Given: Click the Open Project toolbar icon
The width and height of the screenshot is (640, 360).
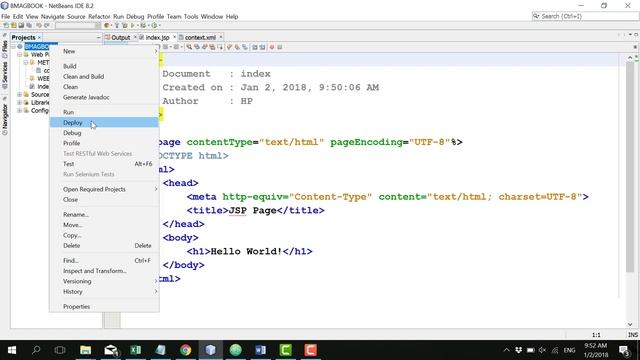Looking at the screenshot, I should [x=21, y=25].
